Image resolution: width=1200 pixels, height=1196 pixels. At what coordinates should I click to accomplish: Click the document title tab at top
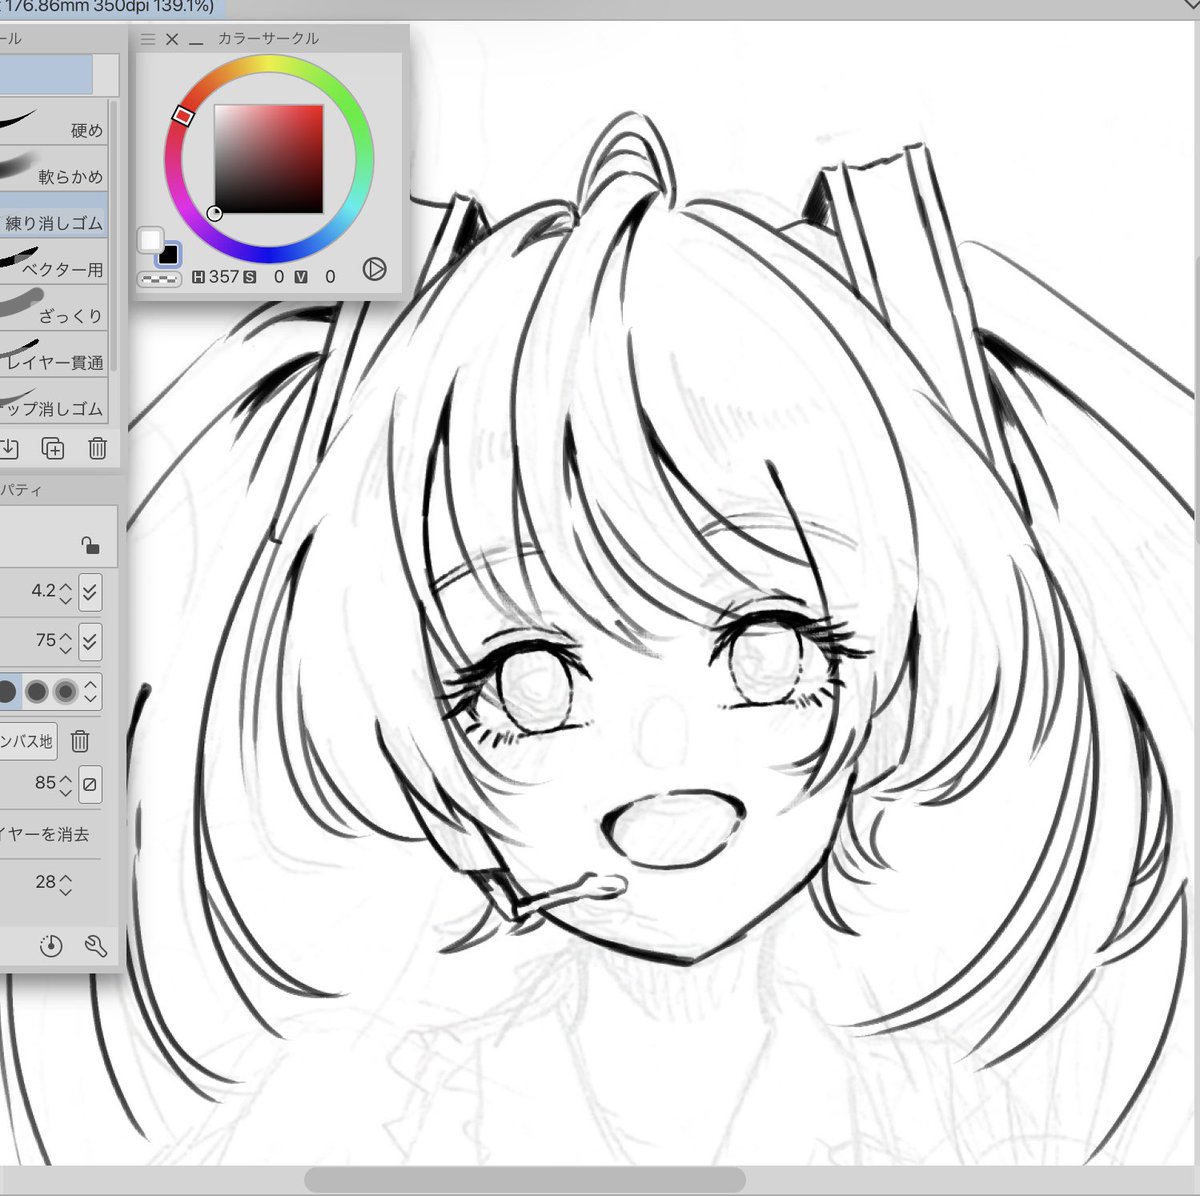coord(112,7)
